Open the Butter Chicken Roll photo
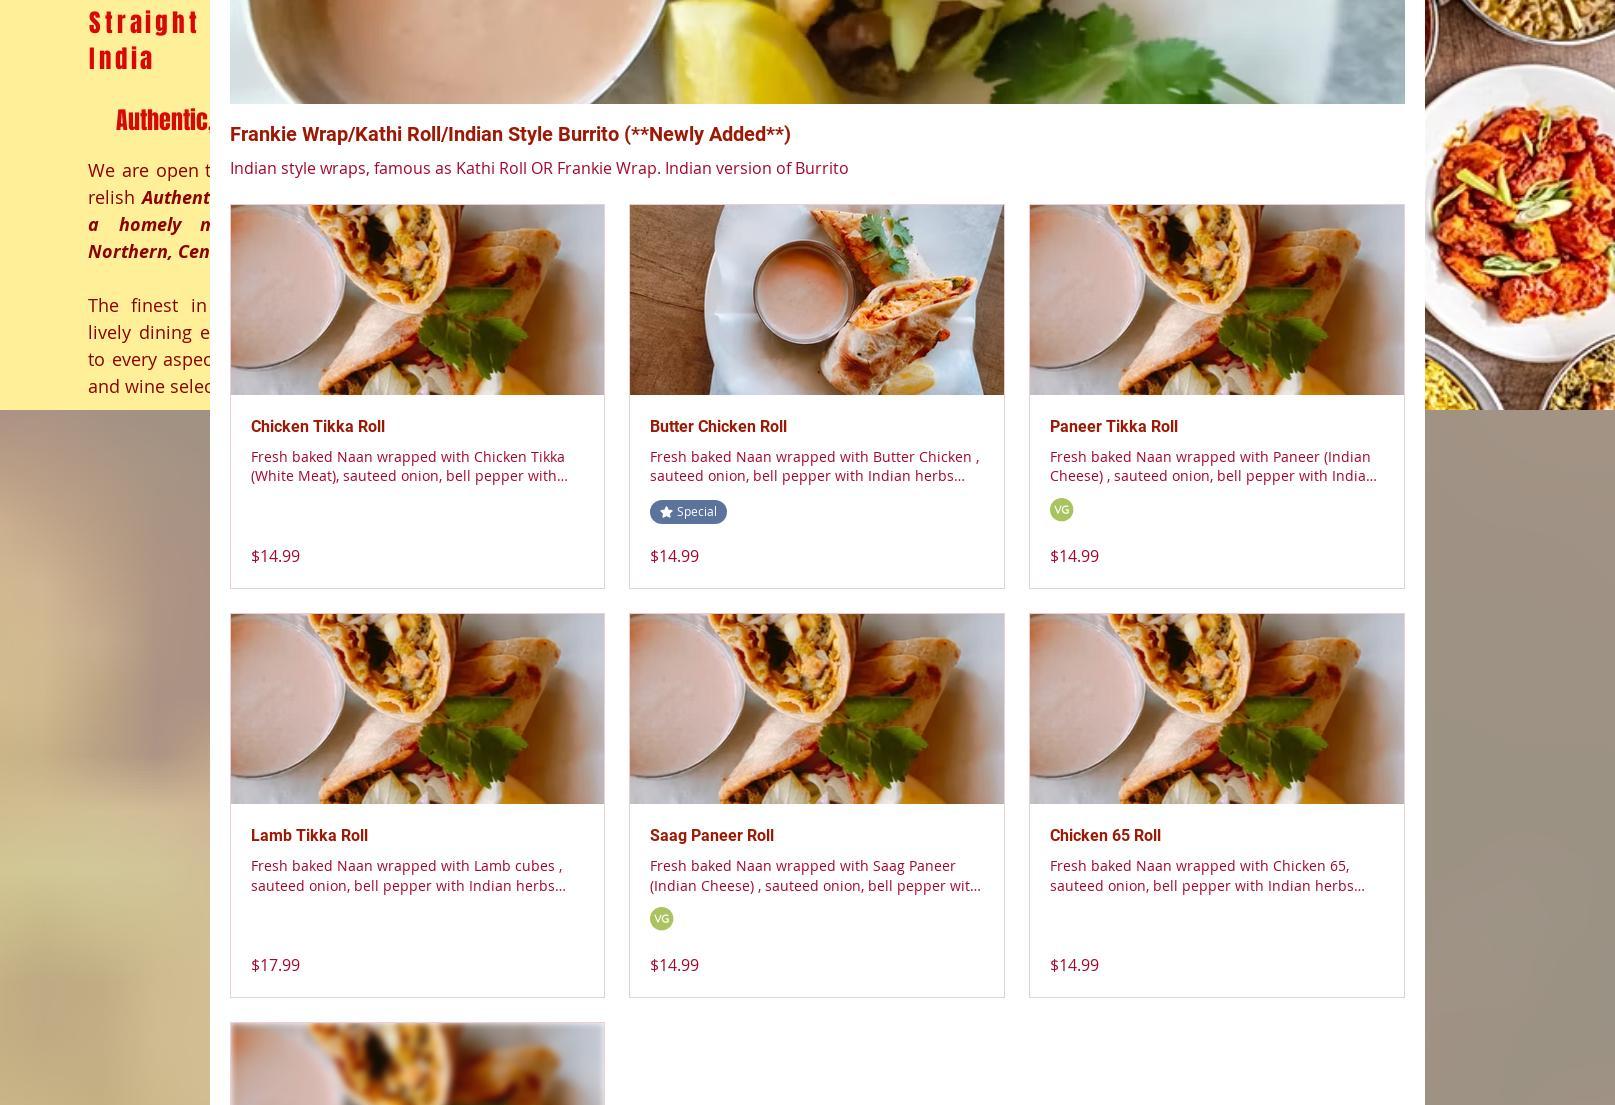This screenshot has height=1105, width=1615. pos(817,300)
